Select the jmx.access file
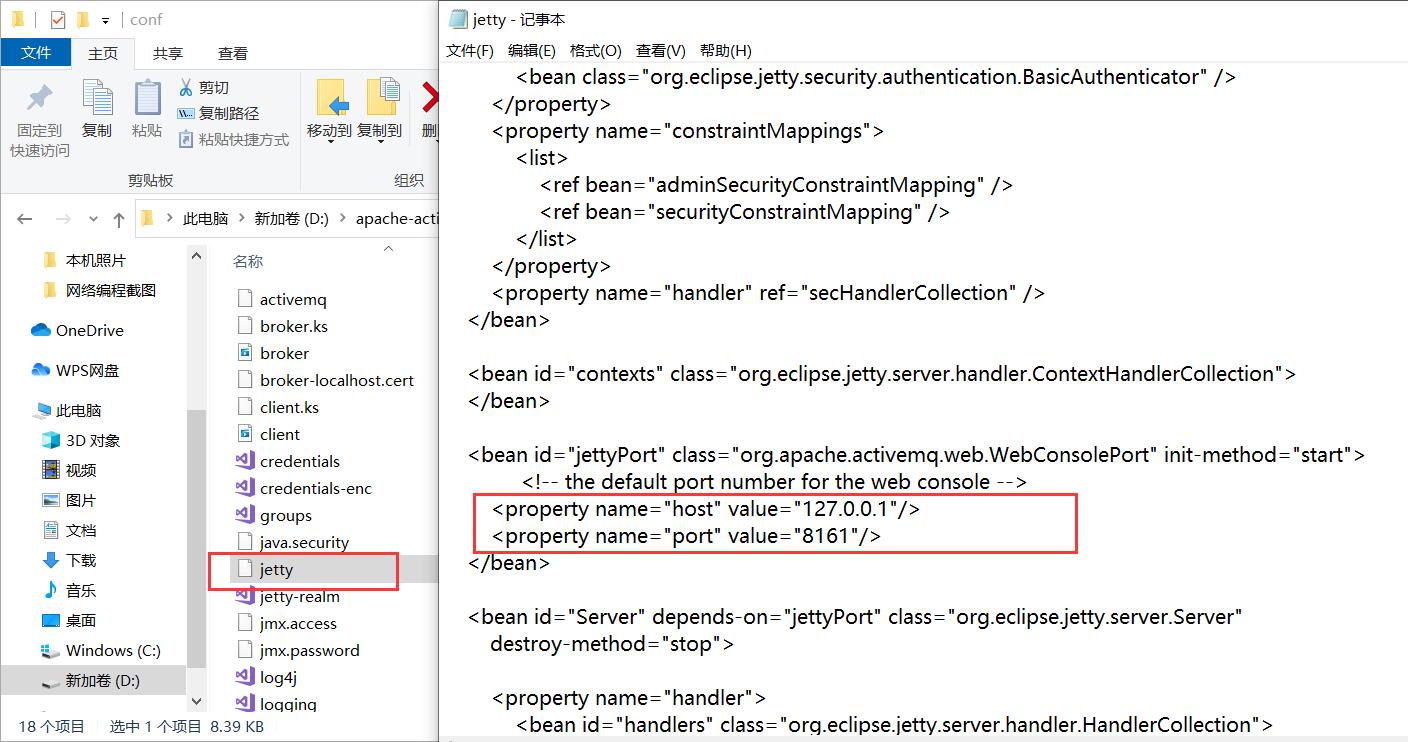 (287, 623)
